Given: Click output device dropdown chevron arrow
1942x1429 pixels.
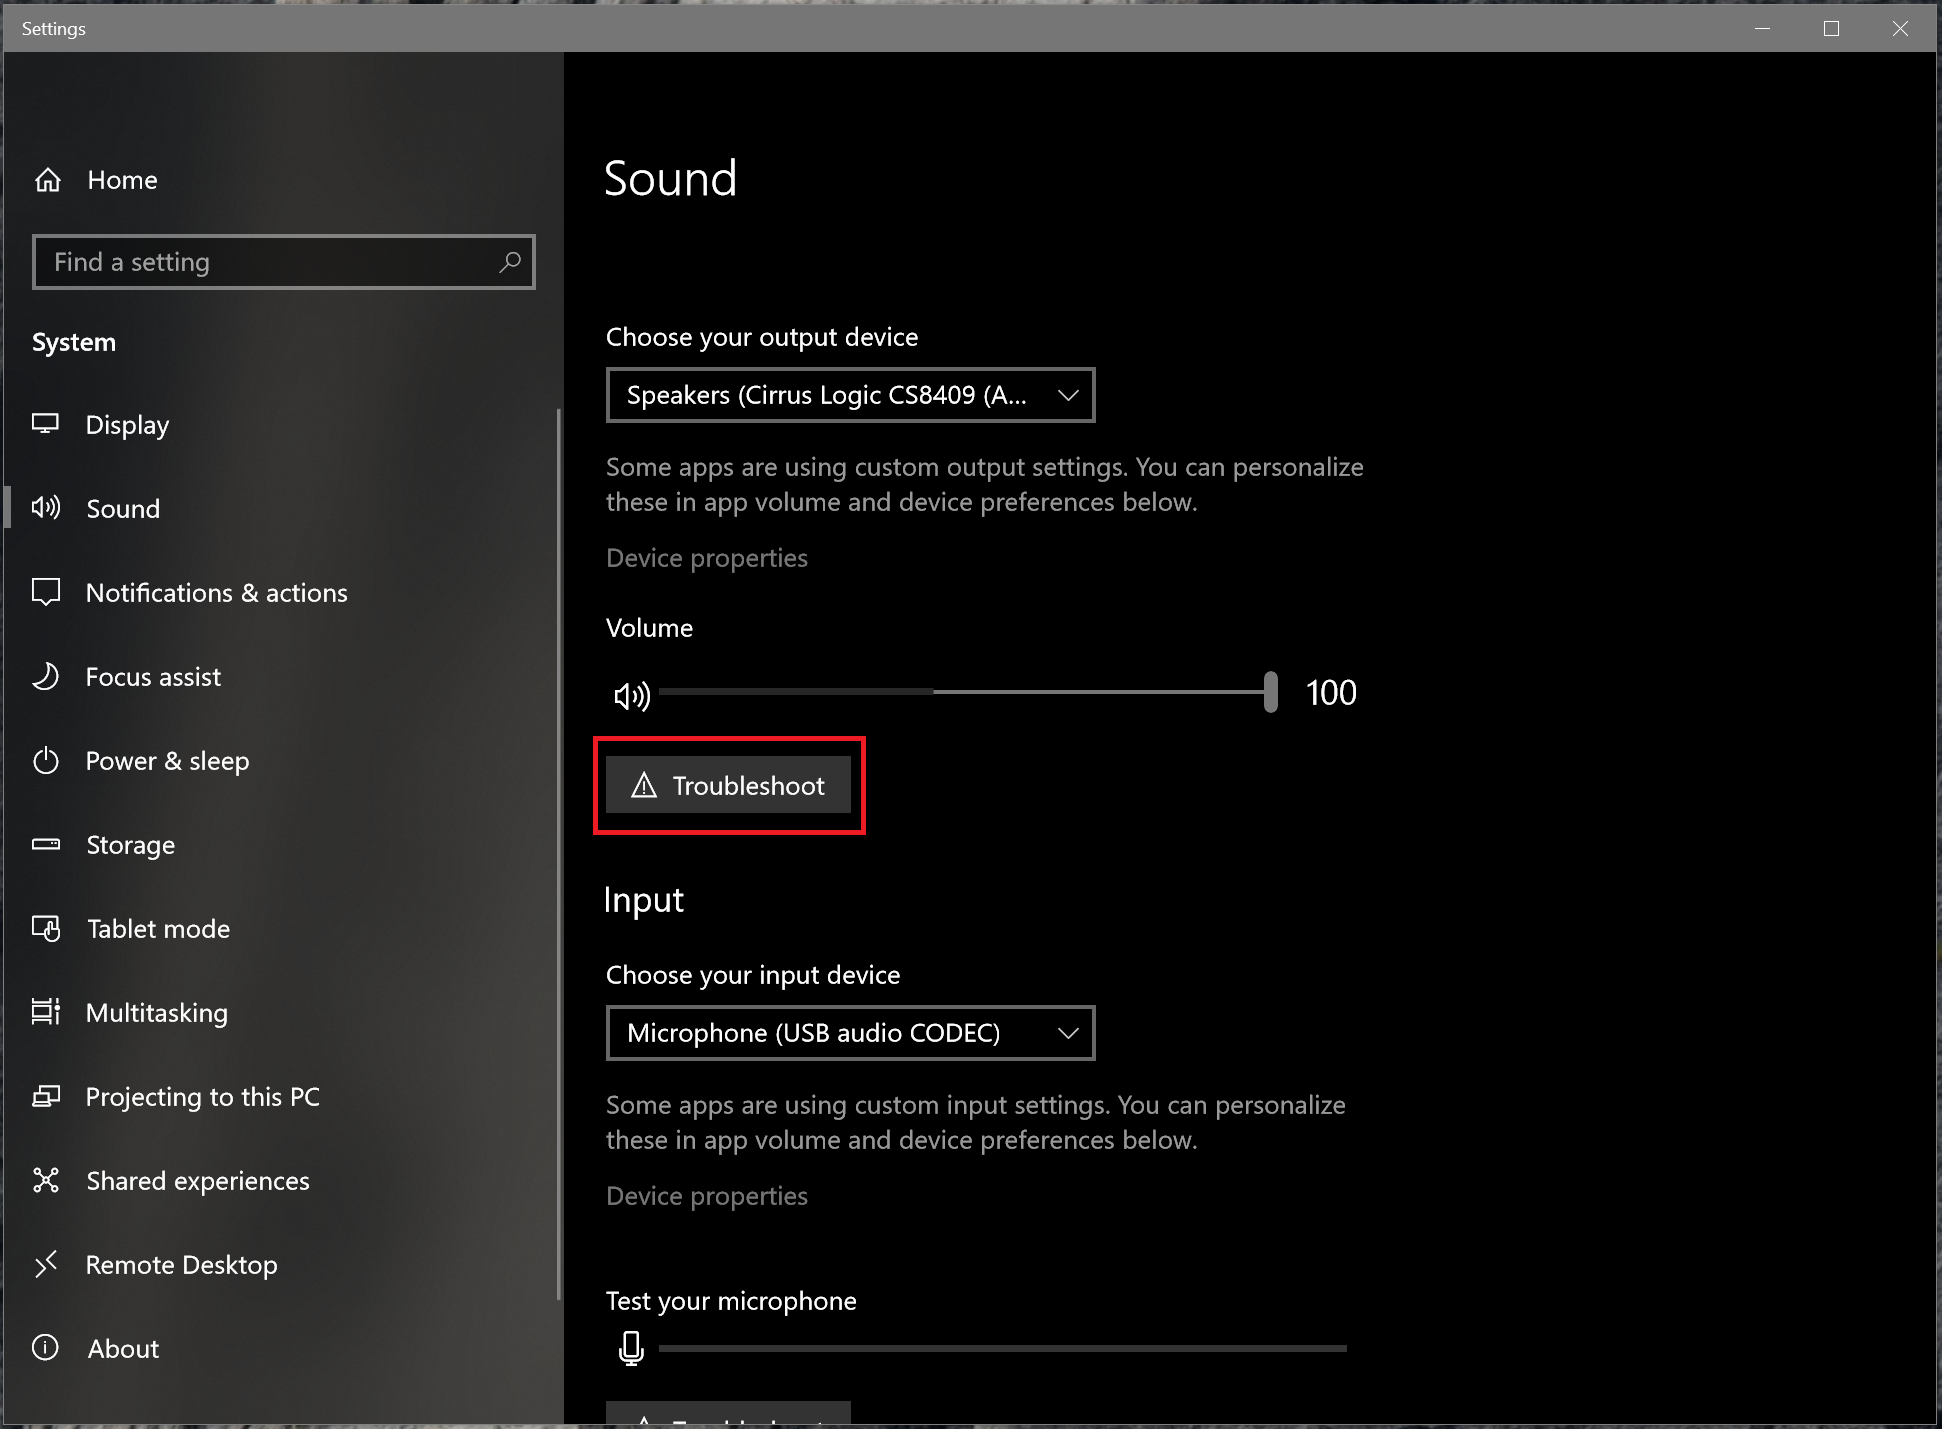Looking at the screenshot, I should coord(1068,395).
